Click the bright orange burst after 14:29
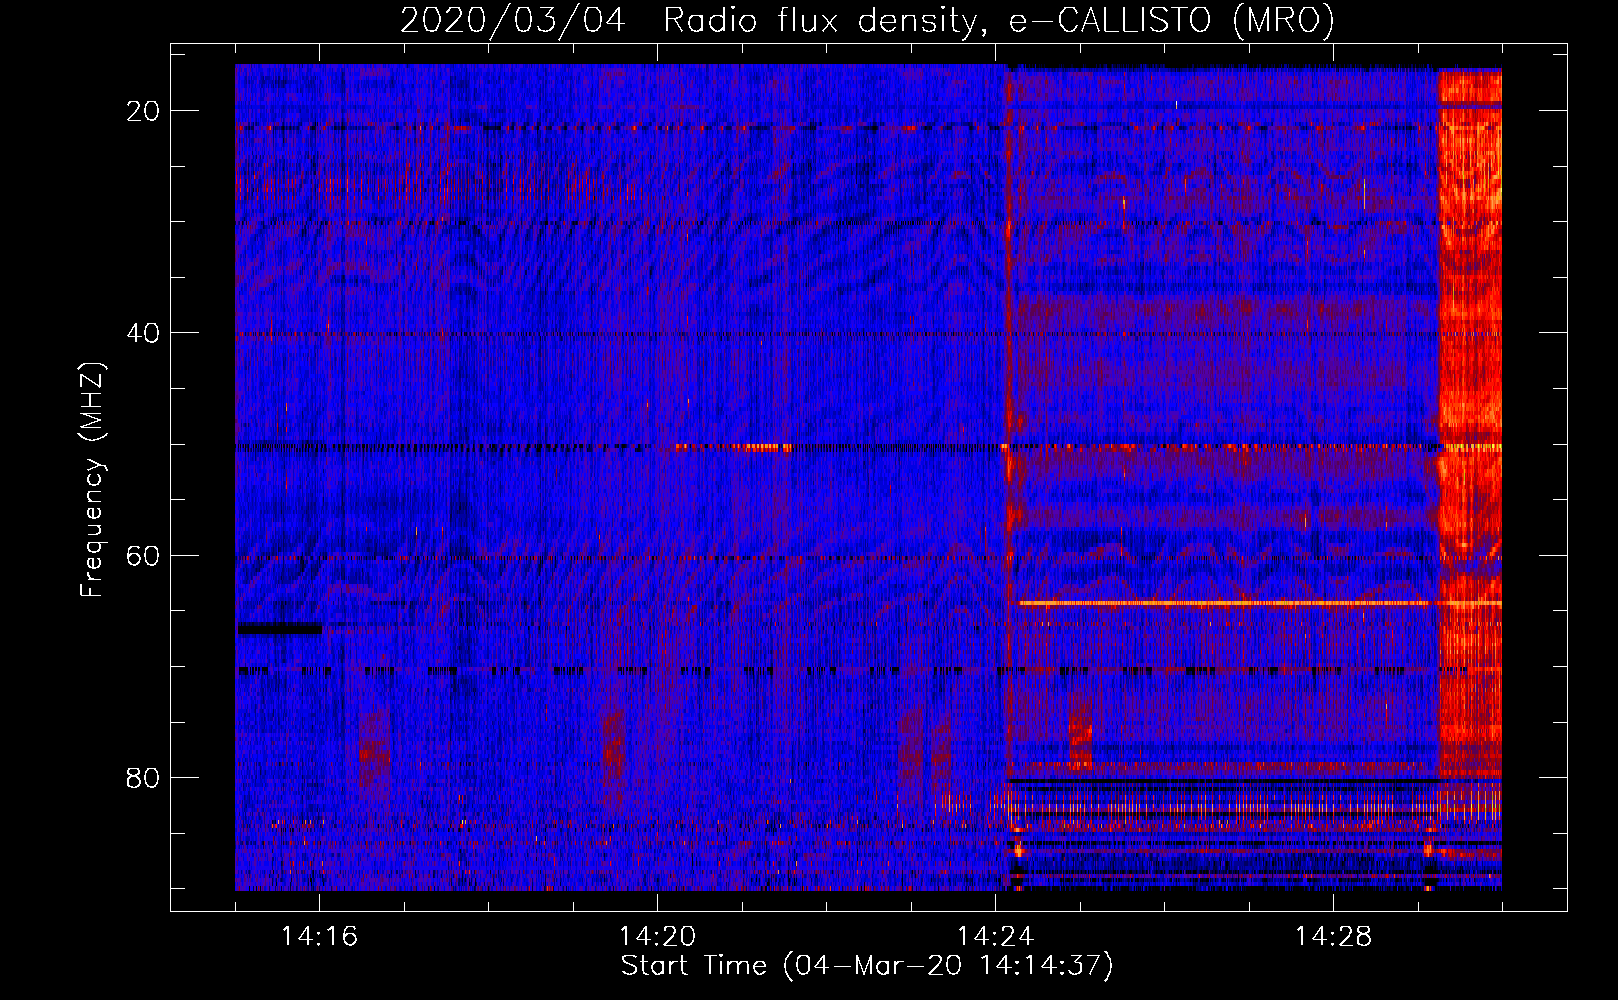This screenshot has width=1618, height=1000. 1470,425
